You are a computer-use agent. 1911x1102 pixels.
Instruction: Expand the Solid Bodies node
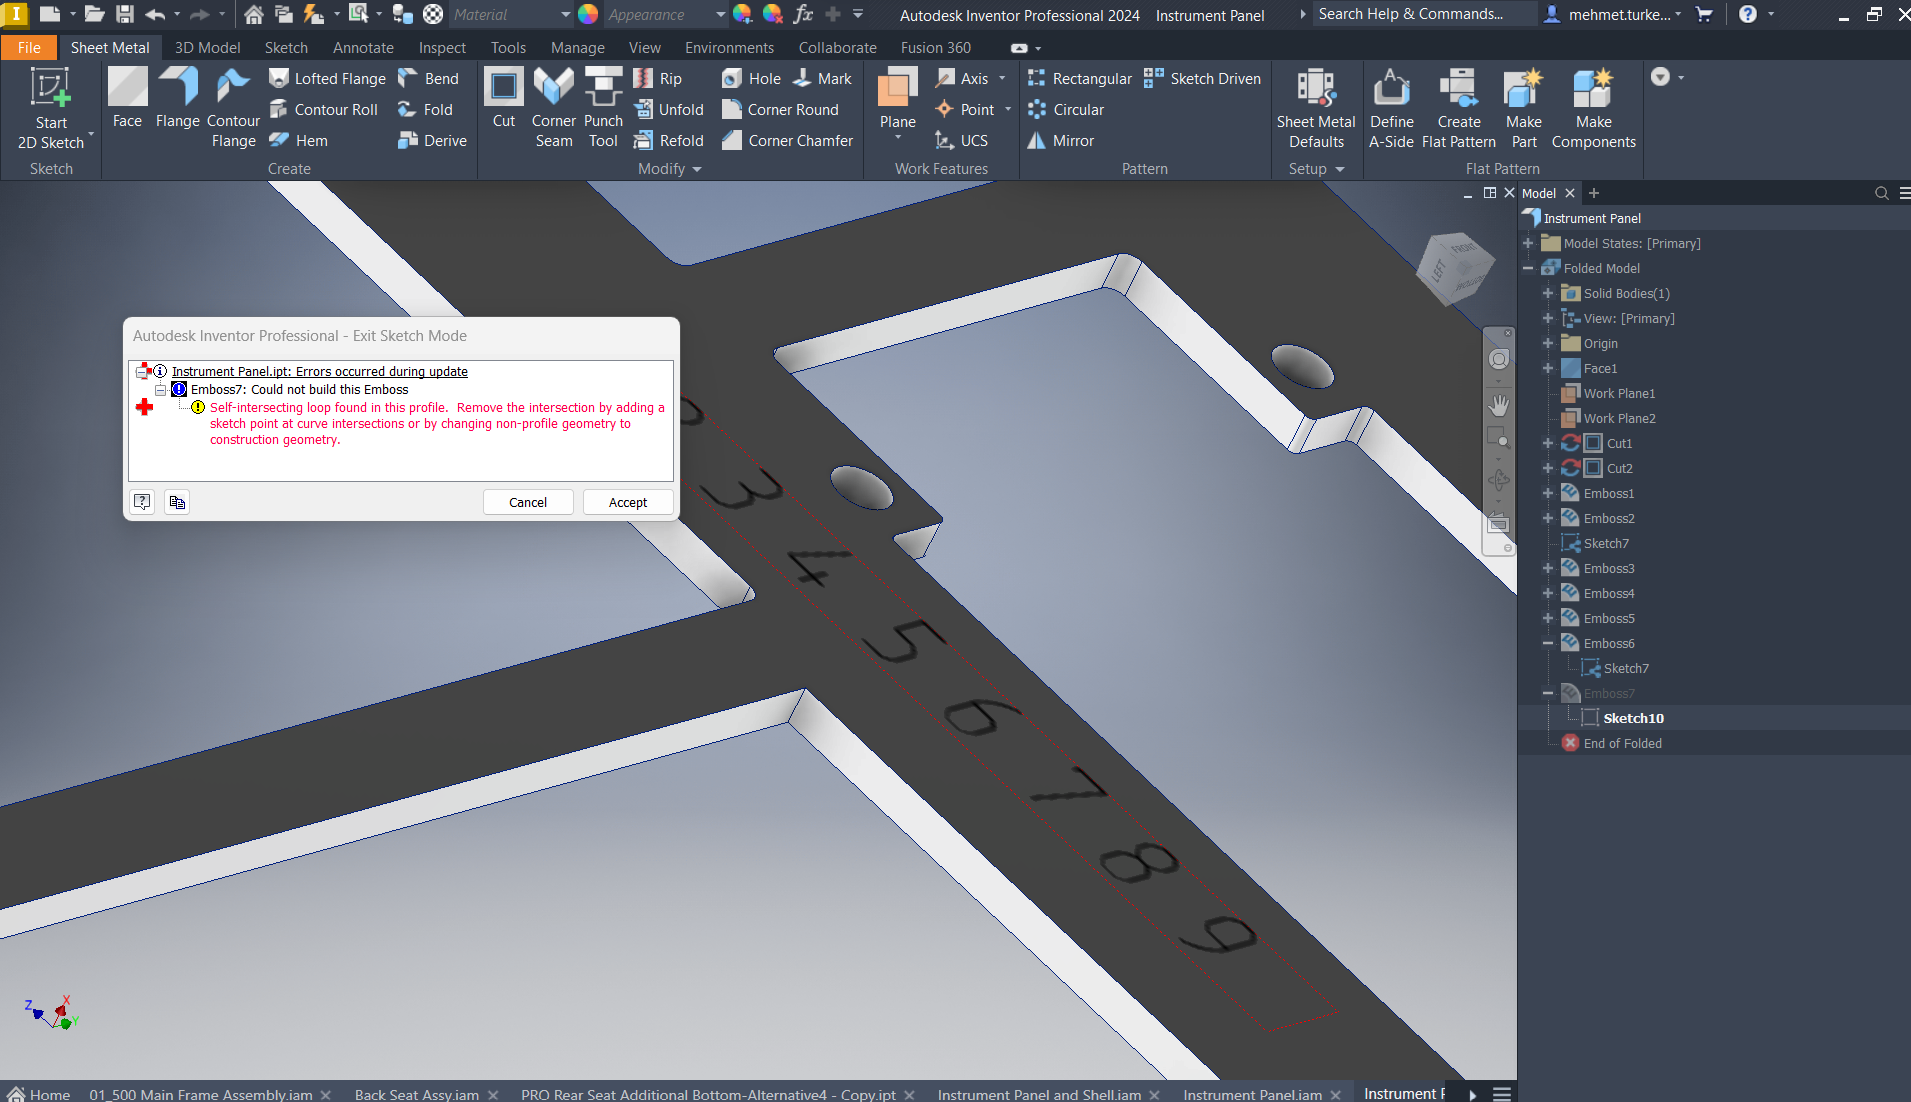pos(1547,293)
